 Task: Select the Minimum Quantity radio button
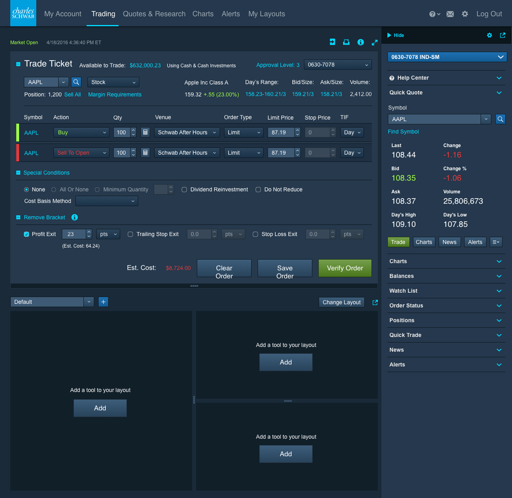97,189
